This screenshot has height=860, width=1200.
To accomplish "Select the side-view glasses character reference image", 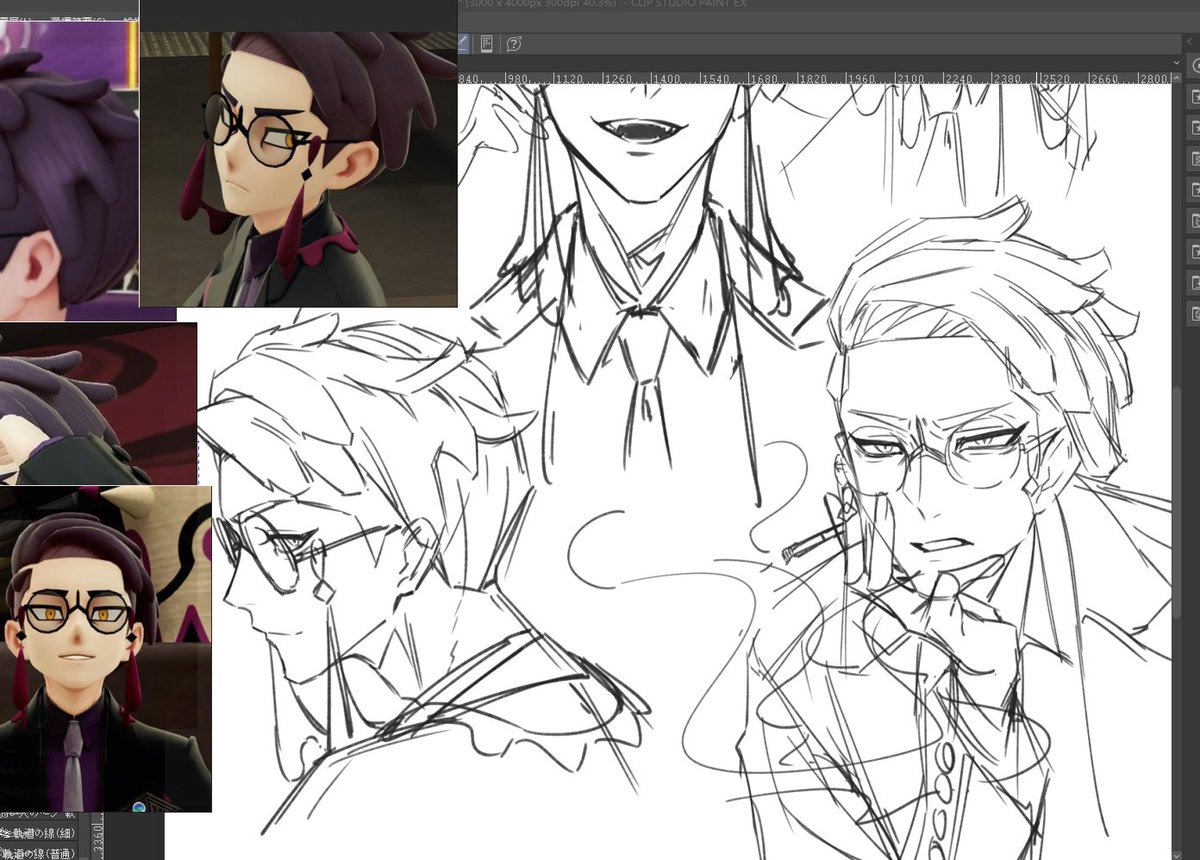I will click(x=298, y=168).
